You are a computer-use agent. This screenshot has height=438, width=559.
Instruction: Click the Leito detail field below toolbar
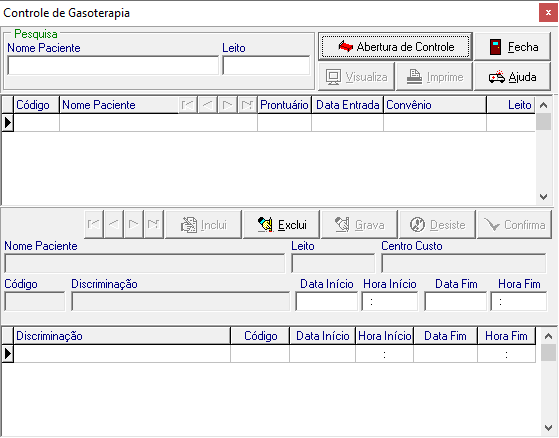pos(333,264)
